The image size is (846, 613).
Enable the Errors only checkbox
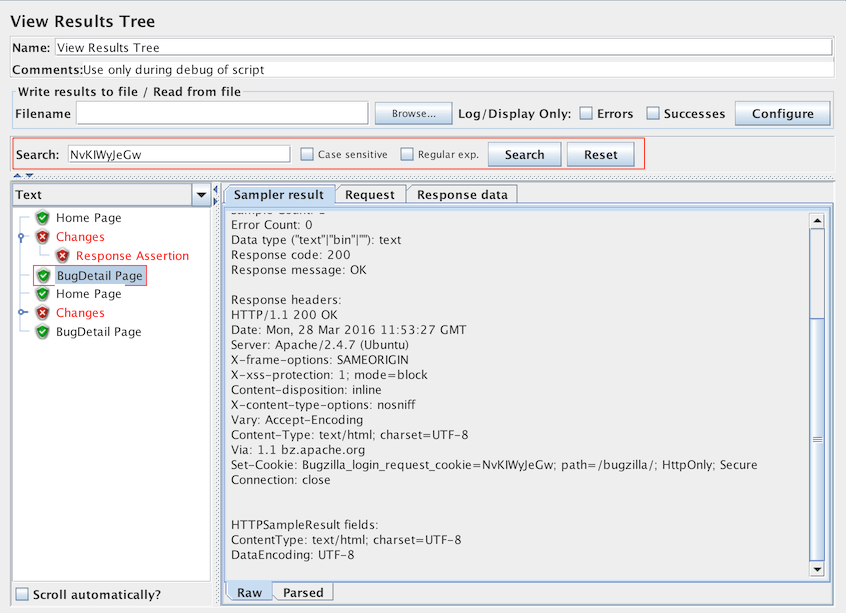[586, 114]
